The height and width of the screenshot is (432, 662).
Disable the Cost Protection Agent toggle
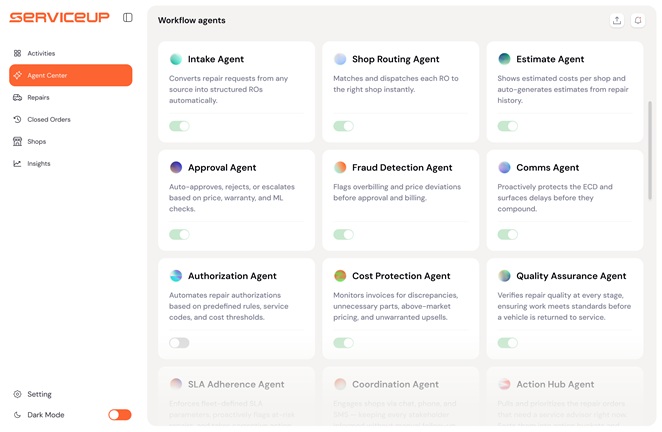point(343,343)
